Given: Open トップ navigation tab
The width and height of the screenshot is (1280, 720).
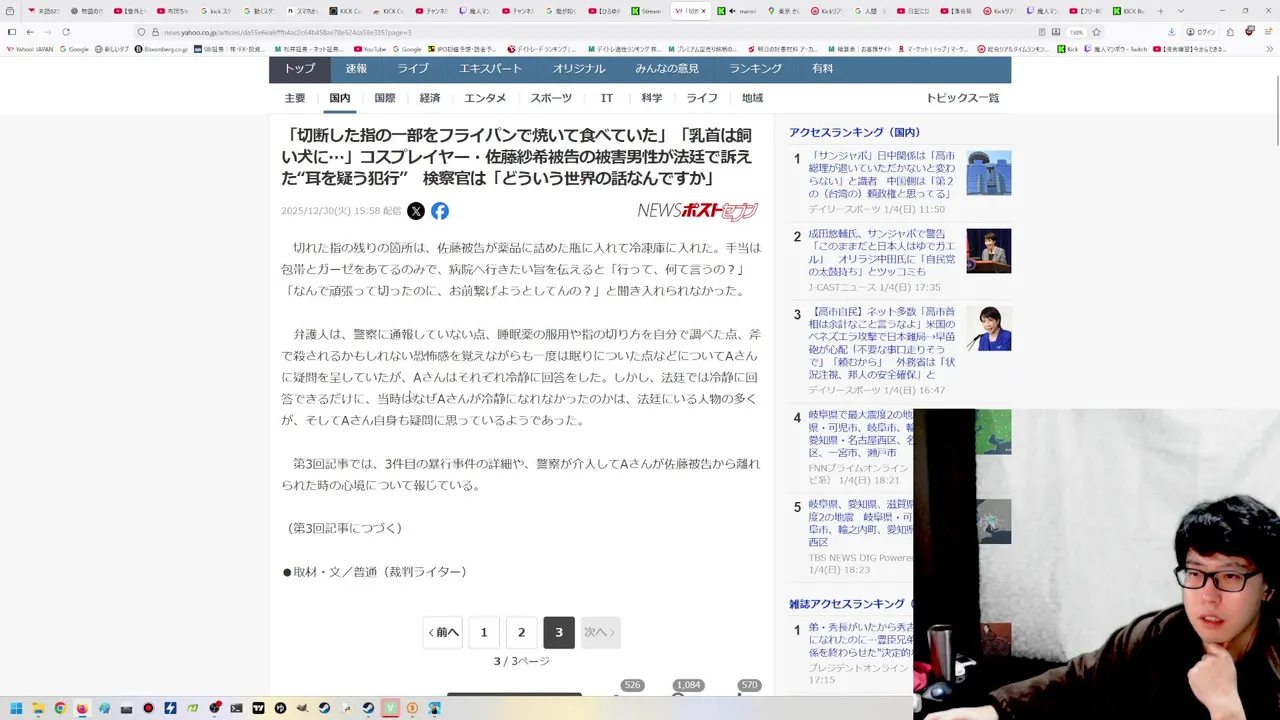Looking at the screenshot, I should pyautogui.click(x=299, y=69).
